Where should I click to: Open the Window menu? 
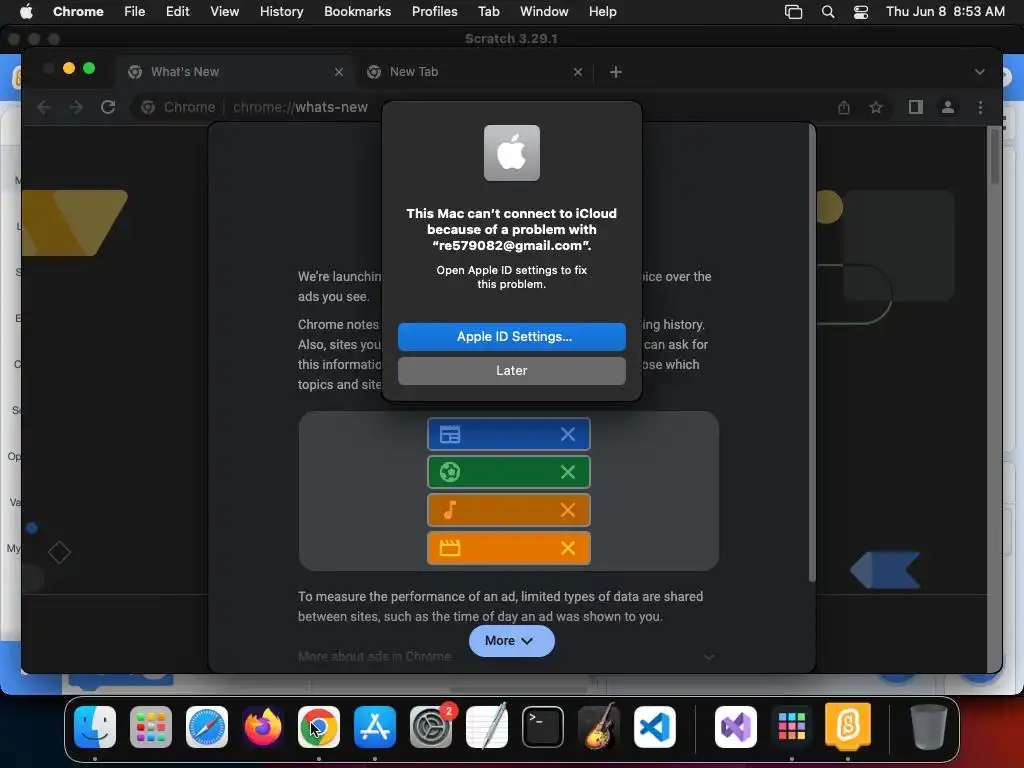[544, 12]
